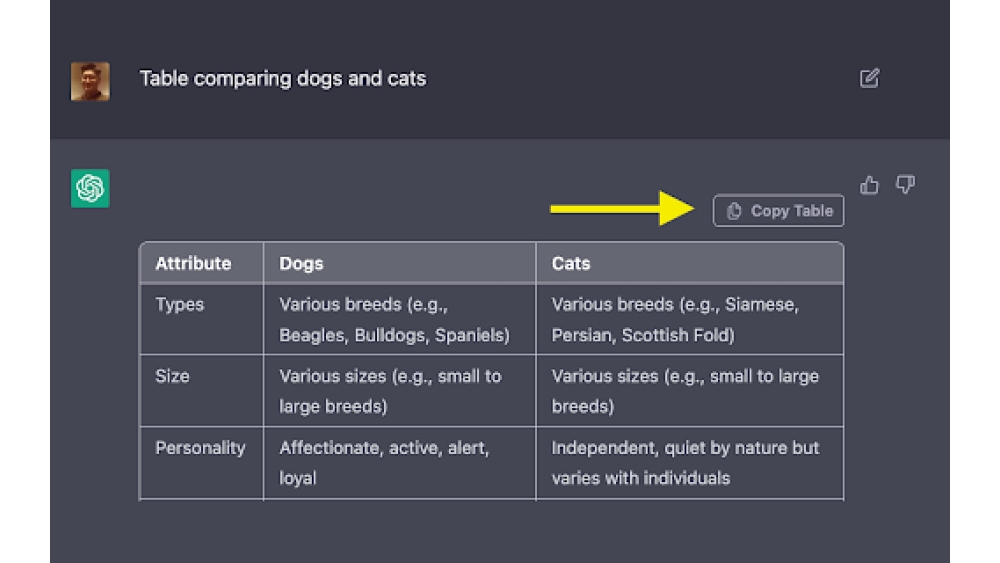Click the edit message pencil icon
The image size is (1000, 563).
click(869, 78)
